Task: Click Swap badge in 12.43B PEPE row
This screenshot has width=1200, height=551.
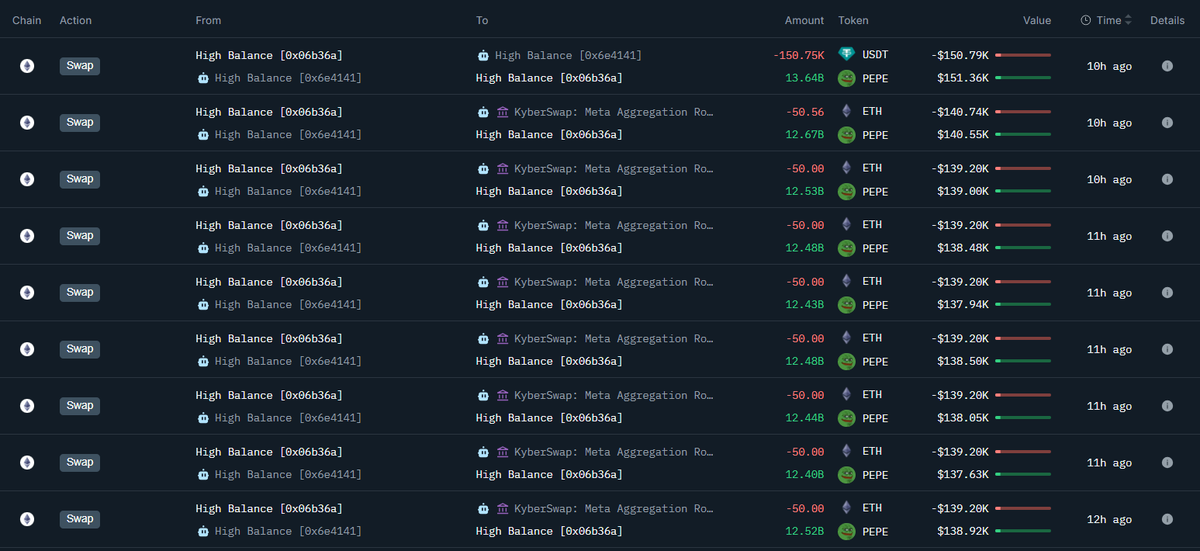Action: [80, 292]
